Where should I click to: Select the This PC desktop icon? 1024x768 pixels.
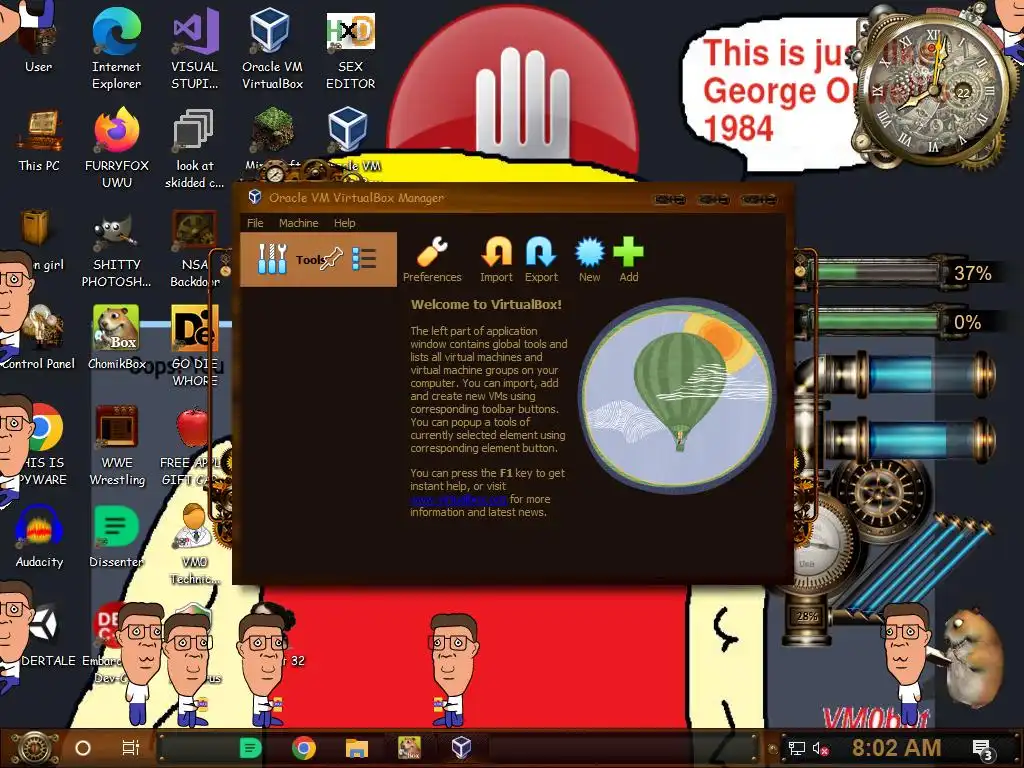pos(39,140)
